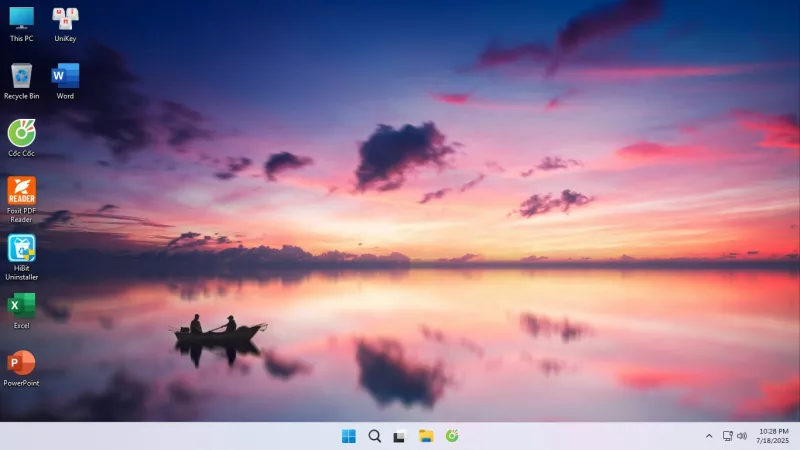Image resolution: width=800 pixels, height=450 pixels.
Task: Launch File Explorer from the taskbar
Action: [426, 436]
